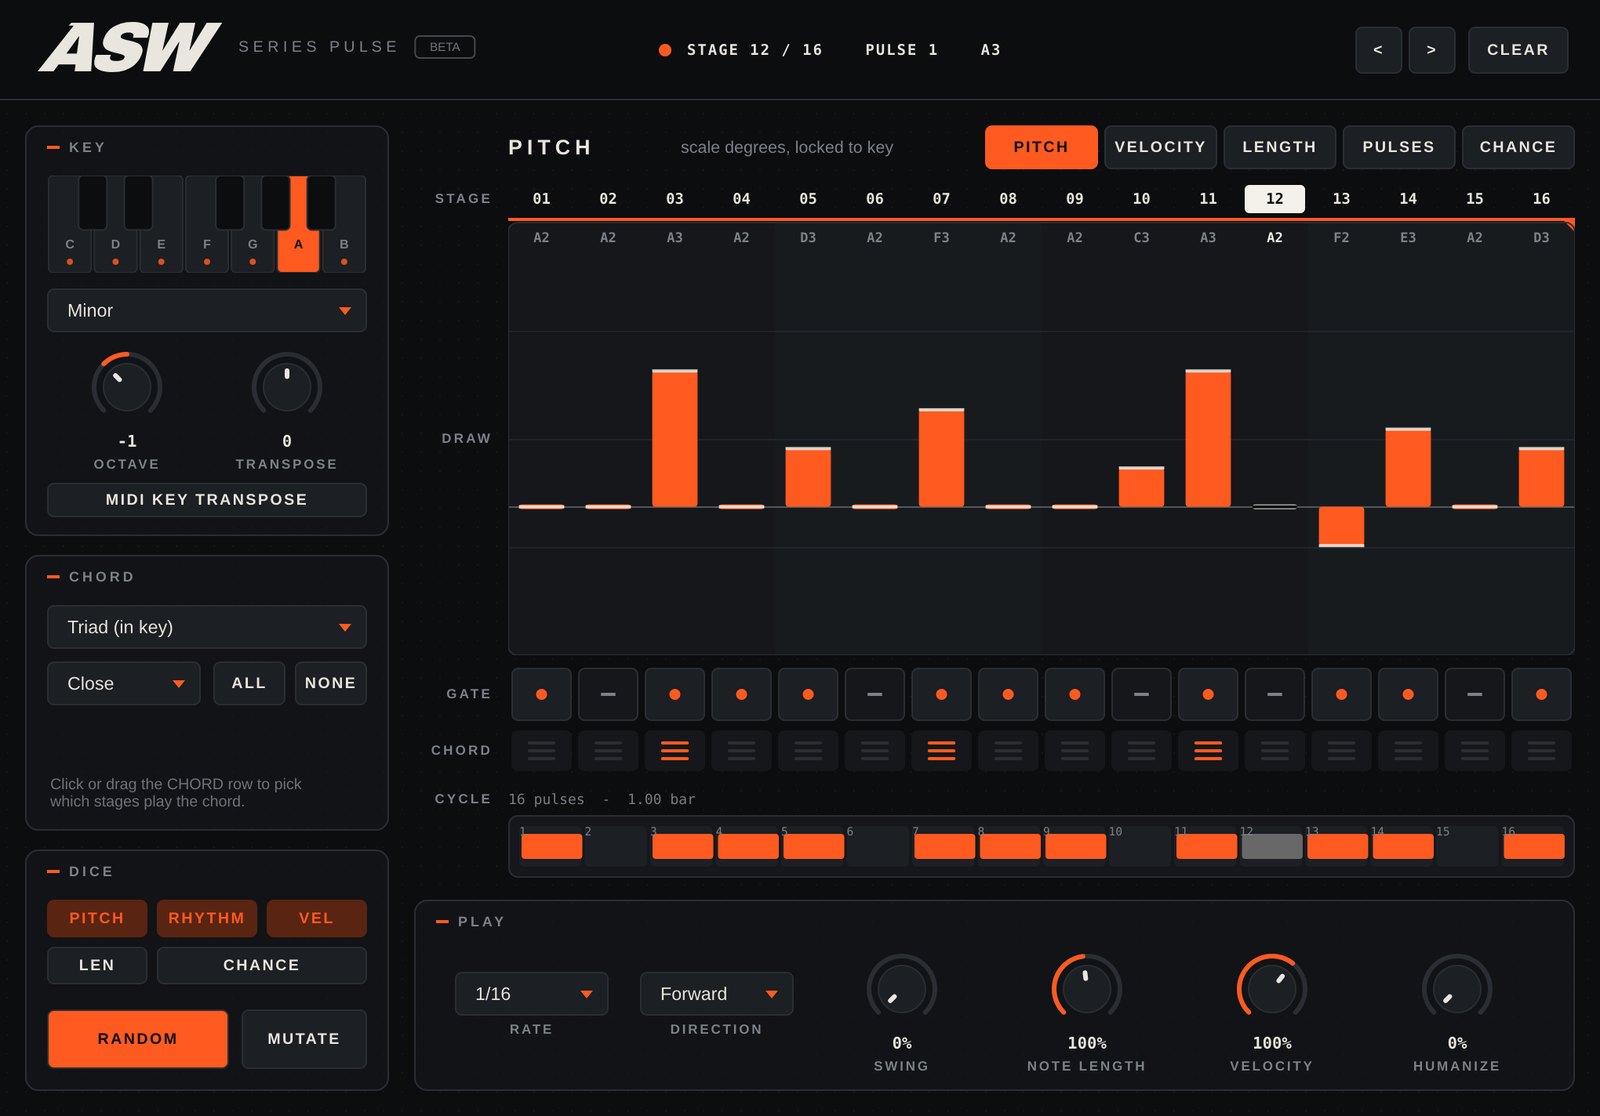Toggle gate for stage 16
This screenshot has width=1600, height=1116.
[x=1541, y=694]
